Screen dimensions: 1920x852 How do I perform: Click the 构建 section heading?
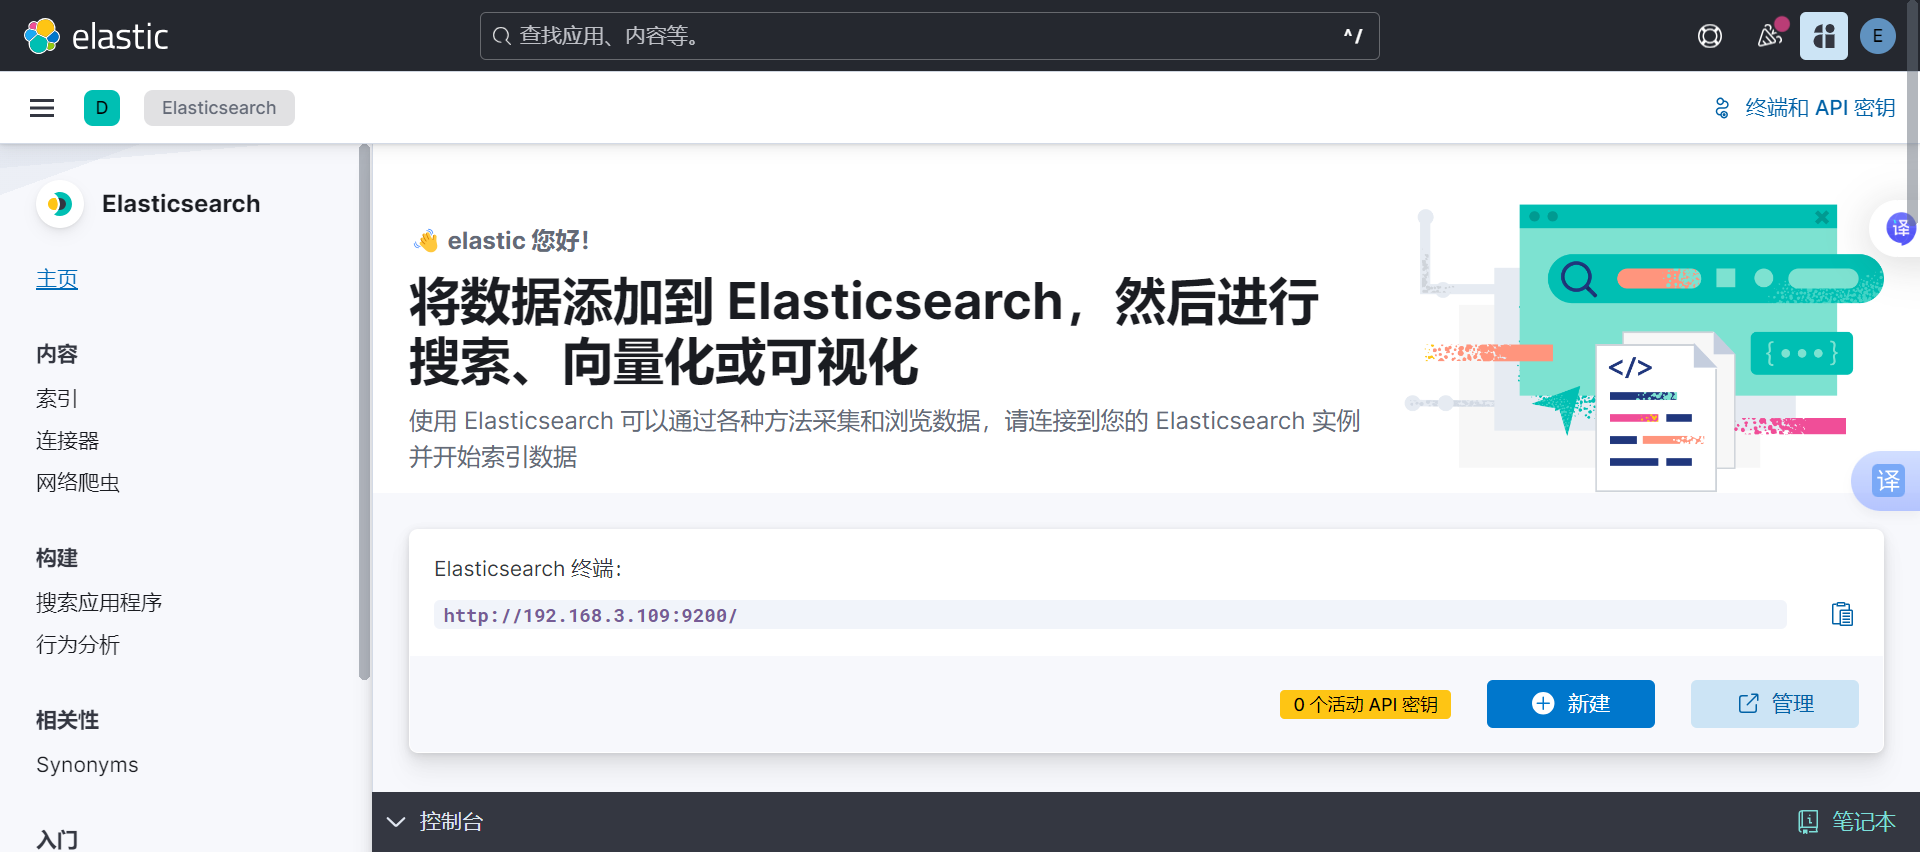pos(57,558)
